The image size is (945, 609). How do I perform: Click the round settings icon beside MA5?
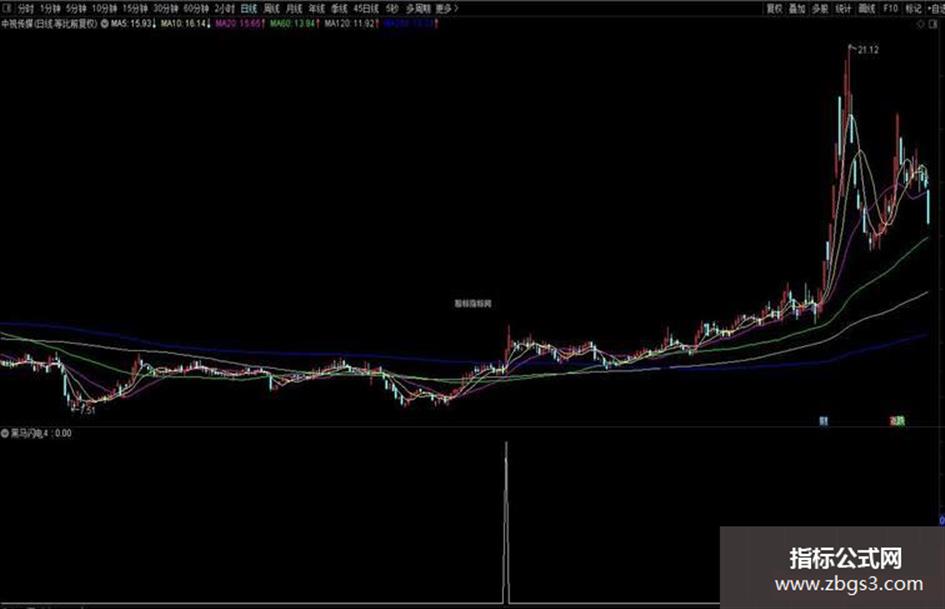click(x=105, y=24)
